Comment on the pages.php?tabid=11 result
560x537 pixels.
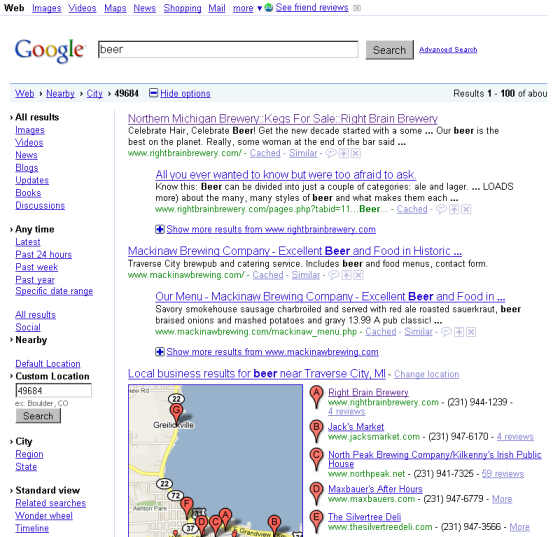441,209
